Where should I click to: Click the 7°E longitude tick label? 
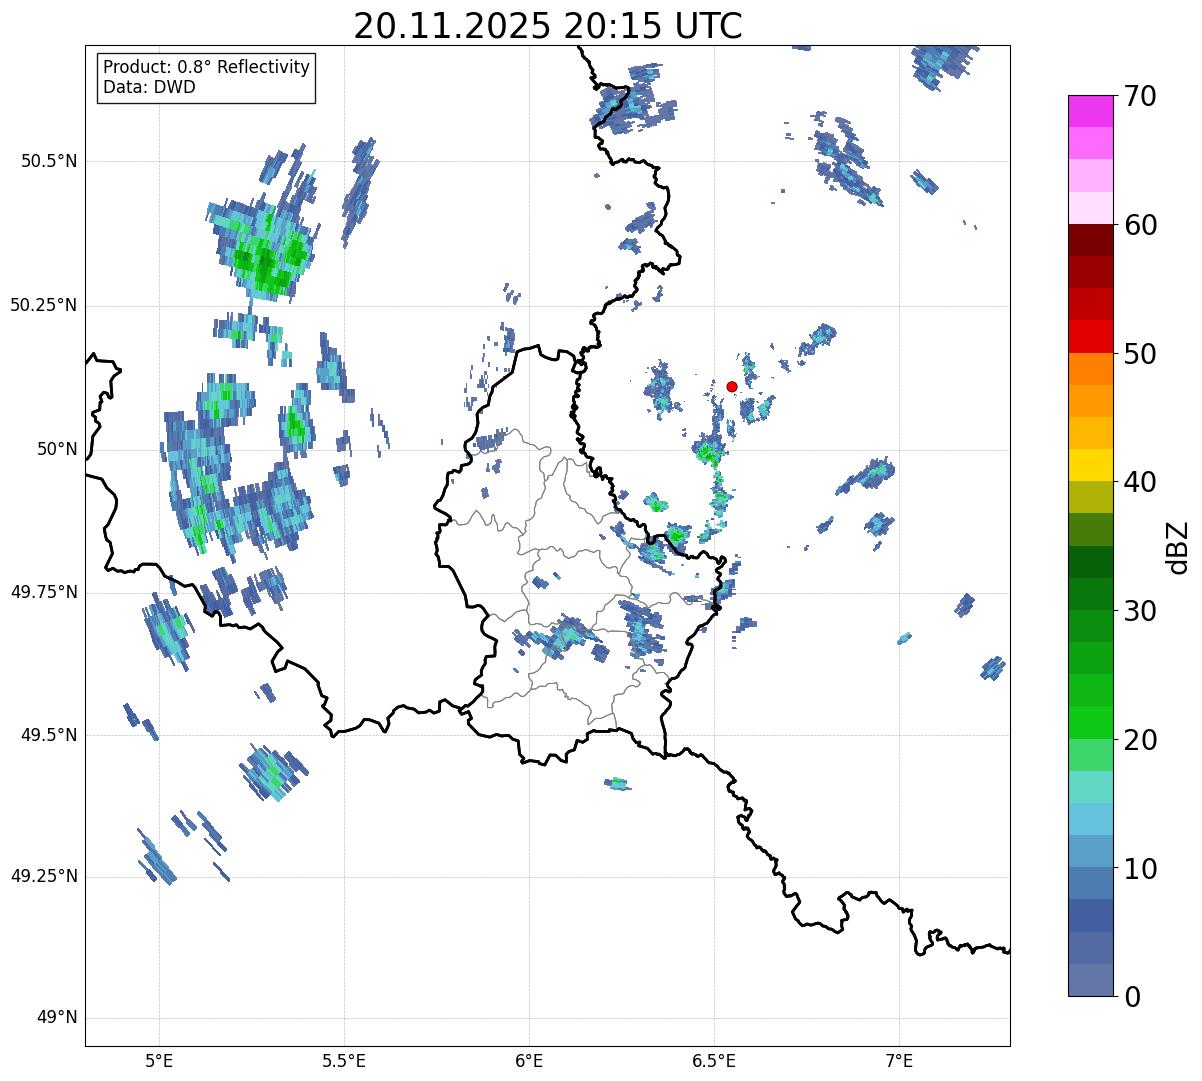[899, 1060]
